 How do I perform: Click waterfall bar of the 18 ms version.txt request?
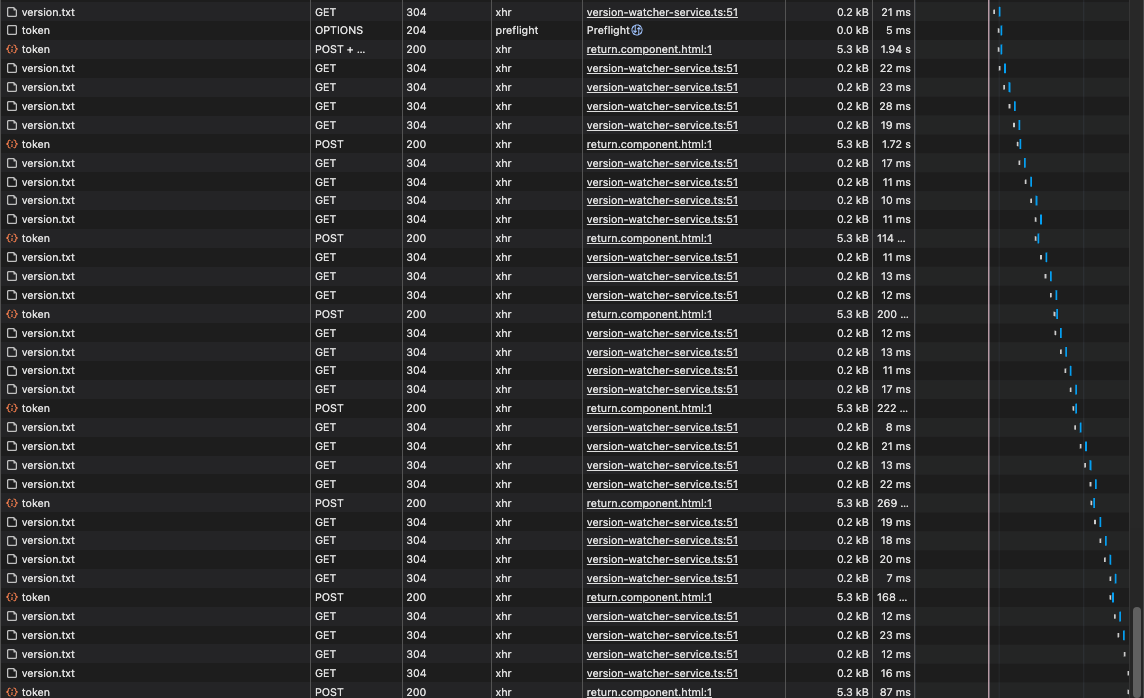1103,540
